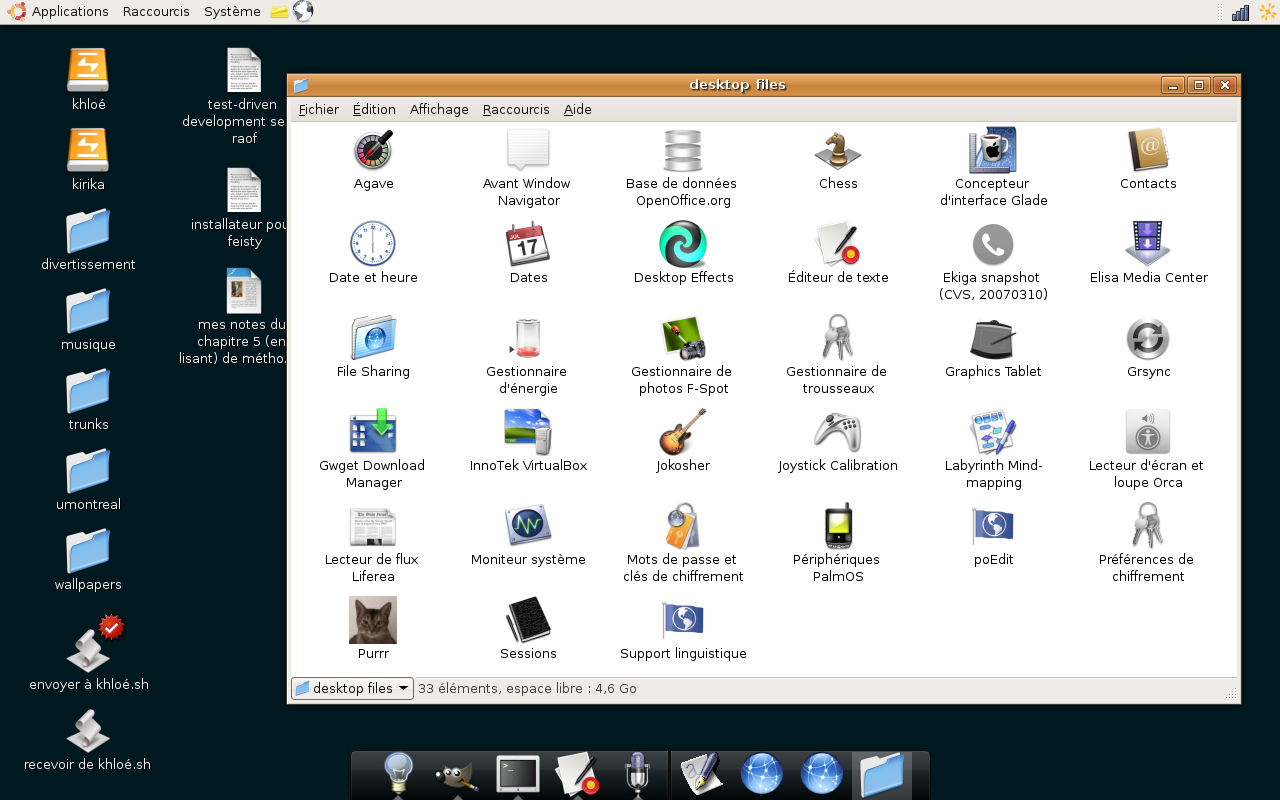Launch Elisa Media Center
This screenshot has width=1280, height=800.
pyautogui.click(x=1148, y=244)
